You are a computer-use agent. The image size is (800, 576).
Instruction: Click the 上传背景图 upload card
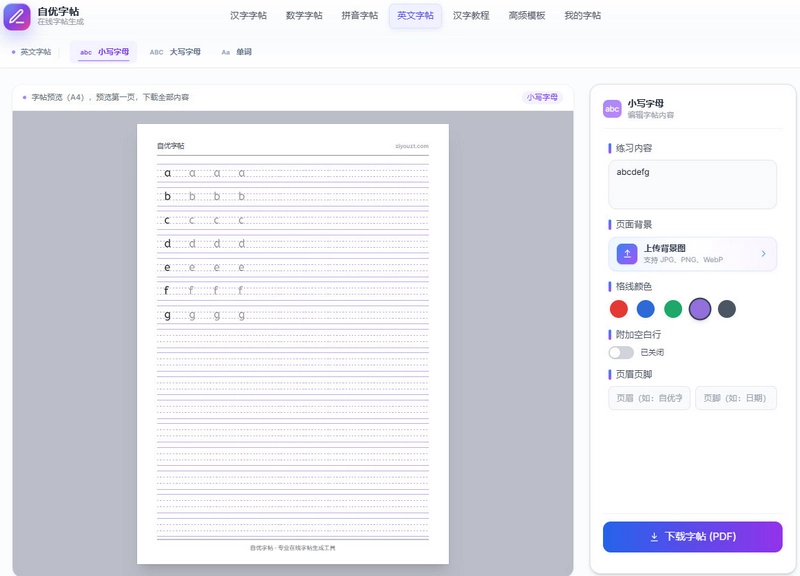[692, 254]
